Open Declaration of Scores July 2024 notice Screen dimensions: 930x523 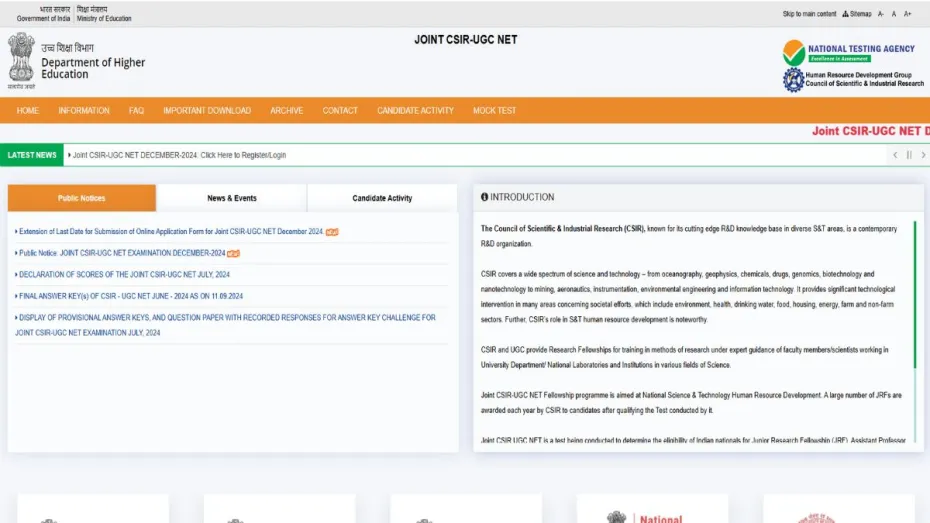tap(124, 274)
